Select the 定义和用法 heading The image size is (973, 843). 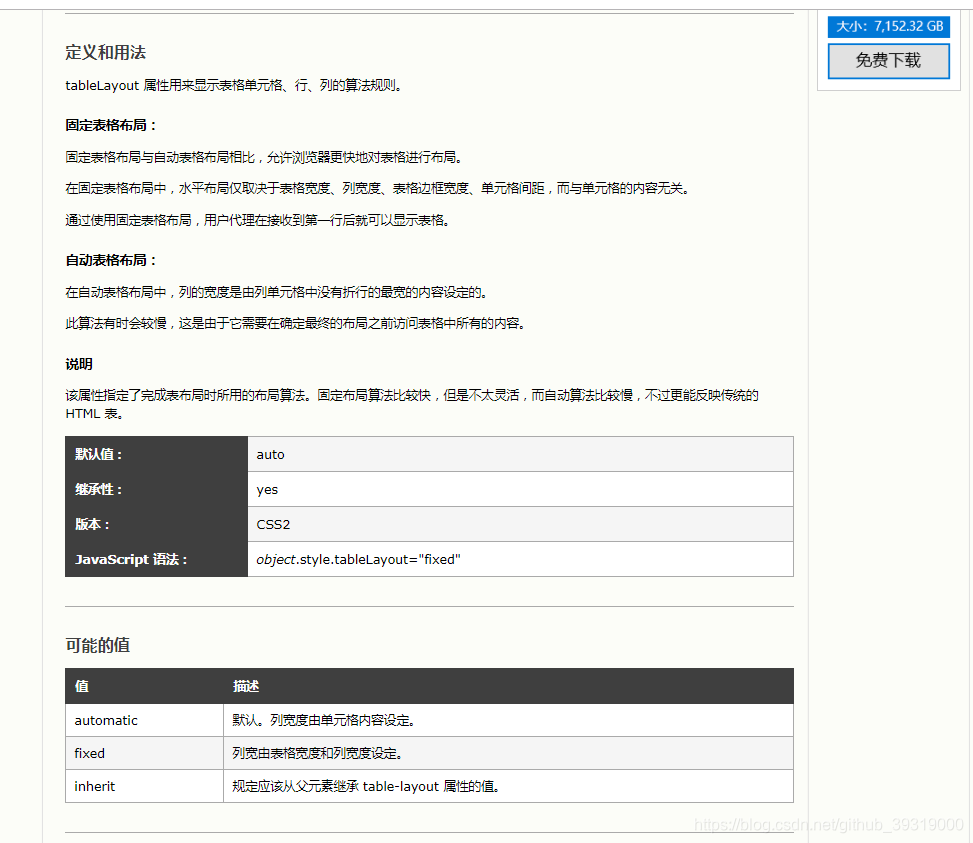(105, 53)
